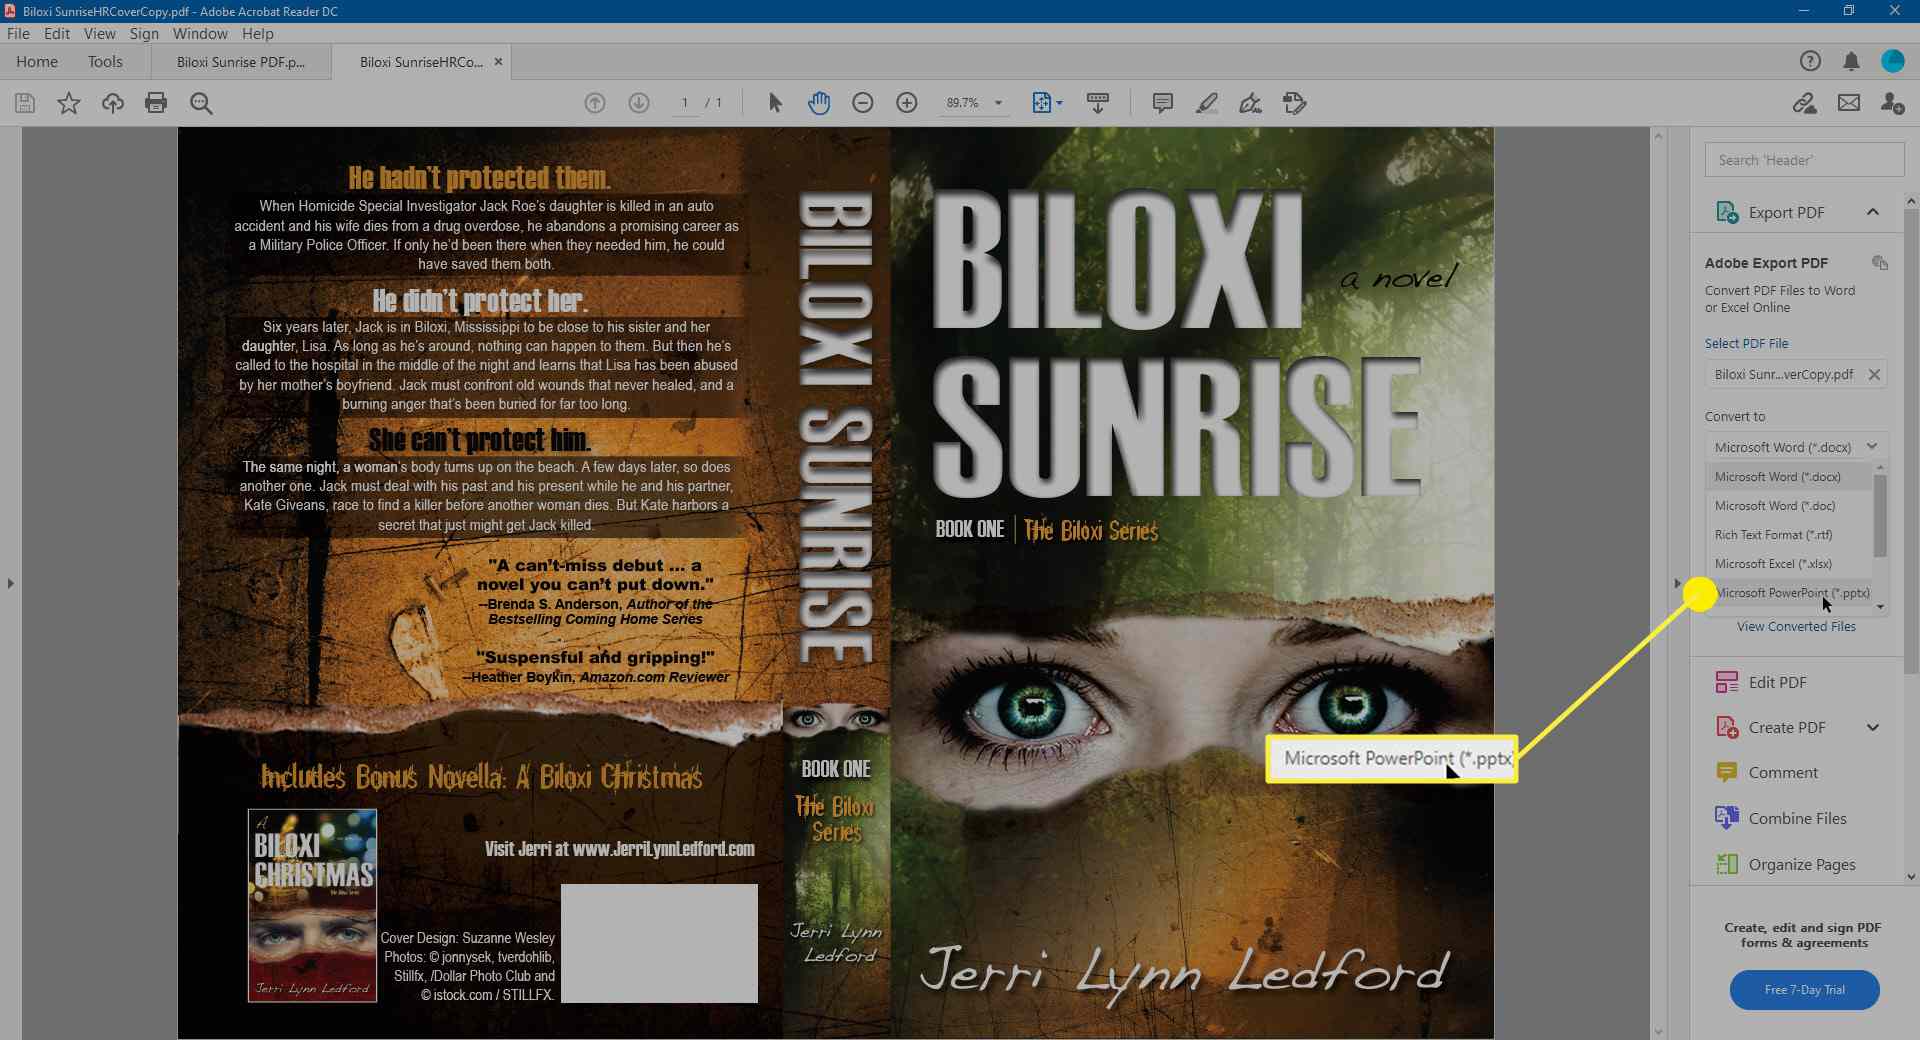Open the Create PDF tool

(x=1786, y=728)
